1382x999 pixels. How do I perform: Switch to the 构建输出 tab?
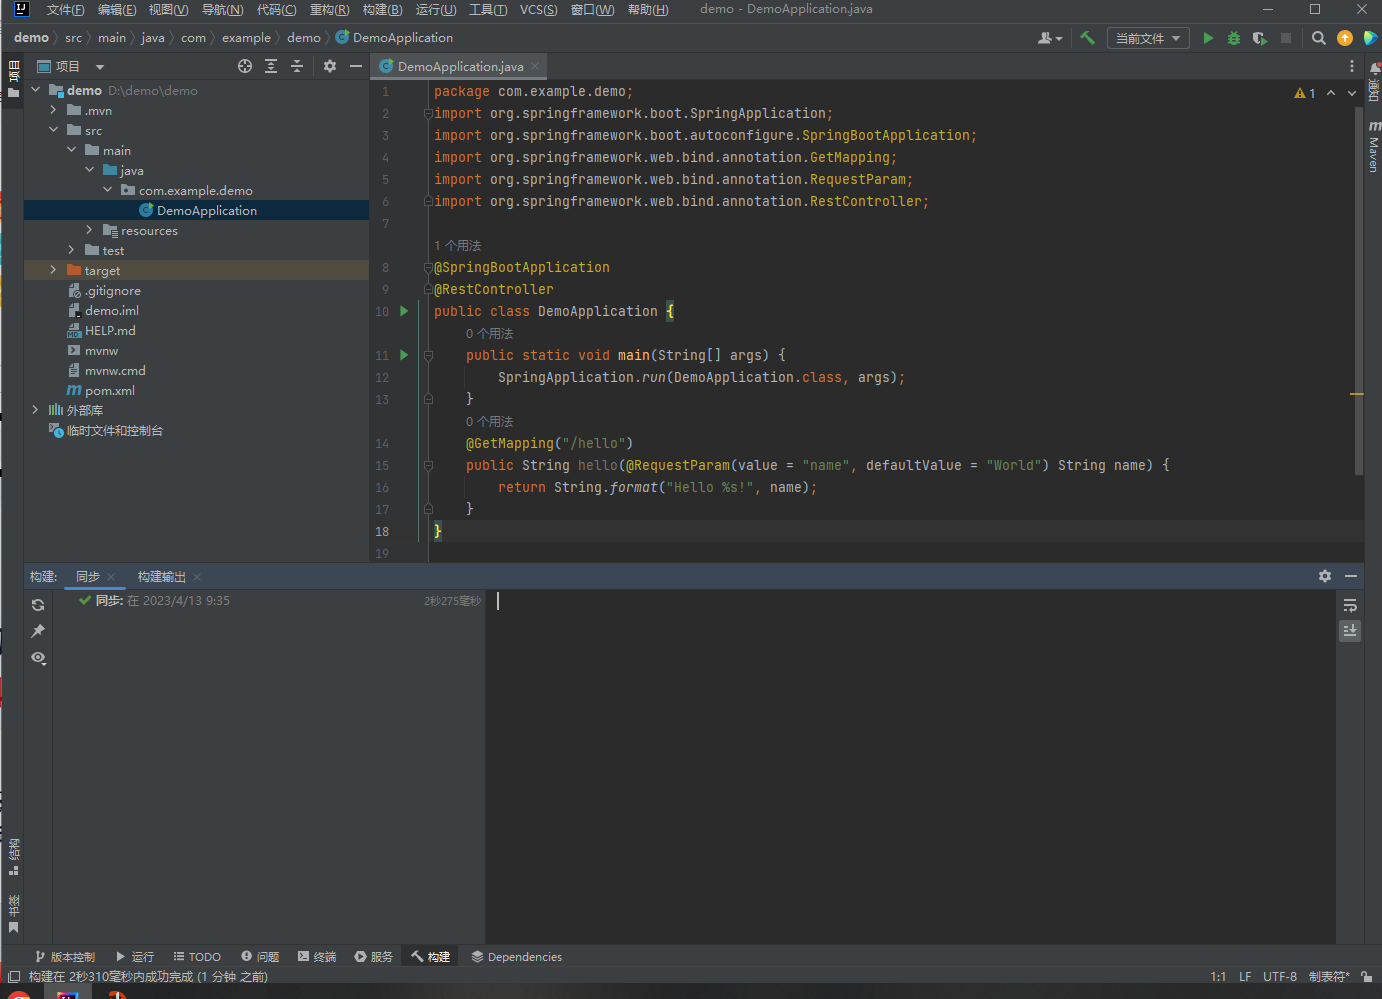(162, 577)
